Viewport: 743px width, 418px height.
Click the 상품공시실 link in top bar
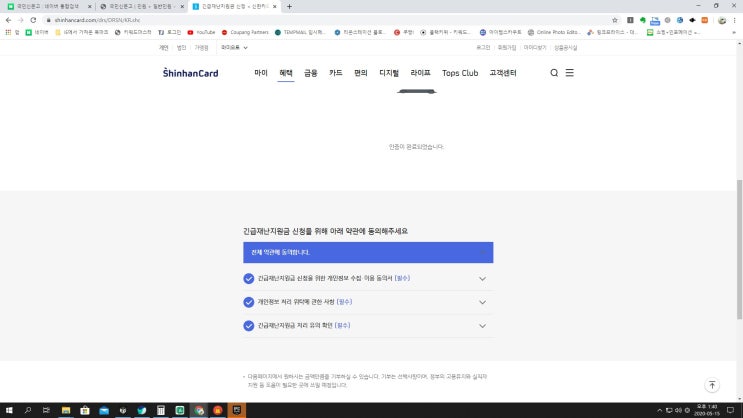coord(566,47)
